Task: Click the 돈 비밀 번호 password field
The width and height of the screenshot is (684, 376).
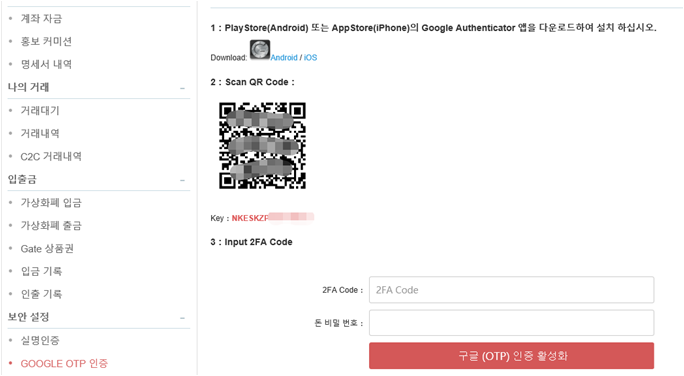Action: click(511, 323)
